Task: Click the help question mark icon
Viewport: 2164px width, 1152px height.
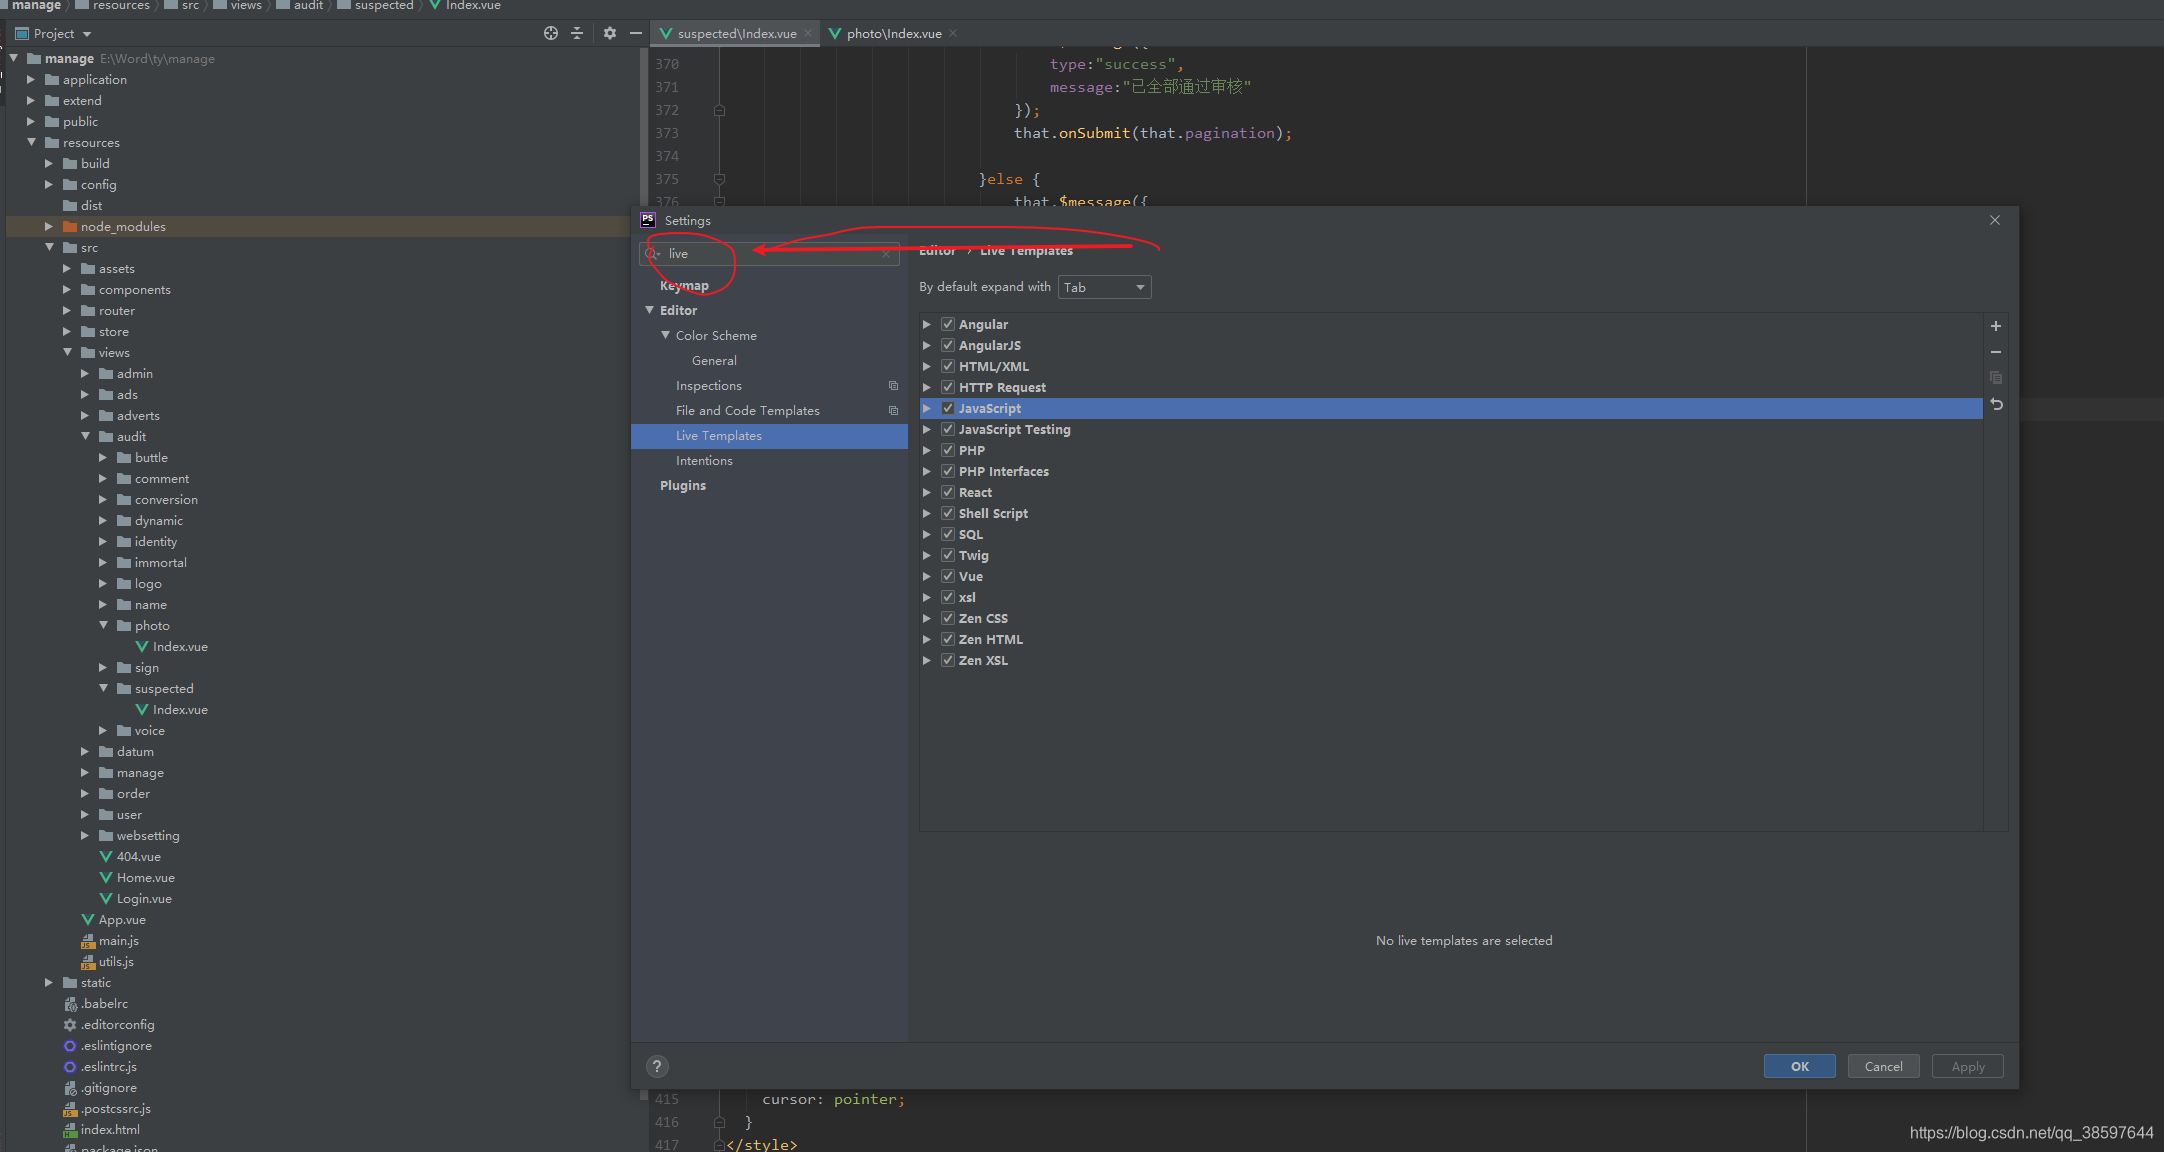Action: tap(656, 1066)
